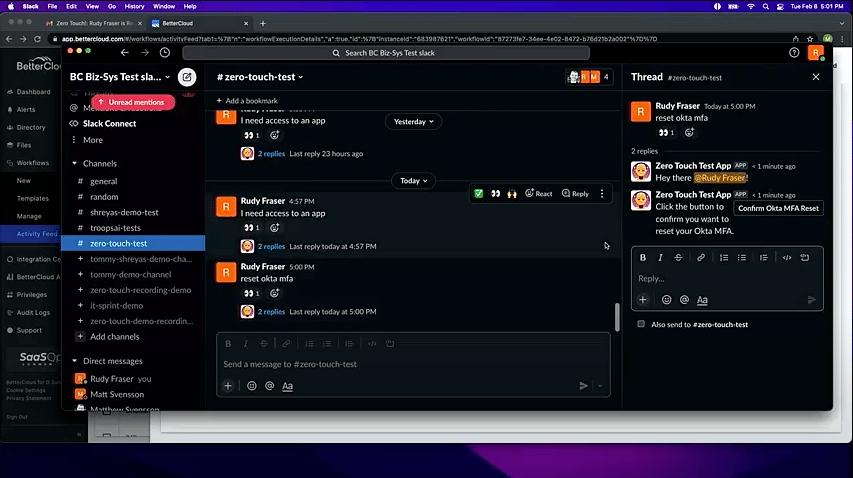
Task: Open Slack help question mark icon
Action: coord(794,53)
